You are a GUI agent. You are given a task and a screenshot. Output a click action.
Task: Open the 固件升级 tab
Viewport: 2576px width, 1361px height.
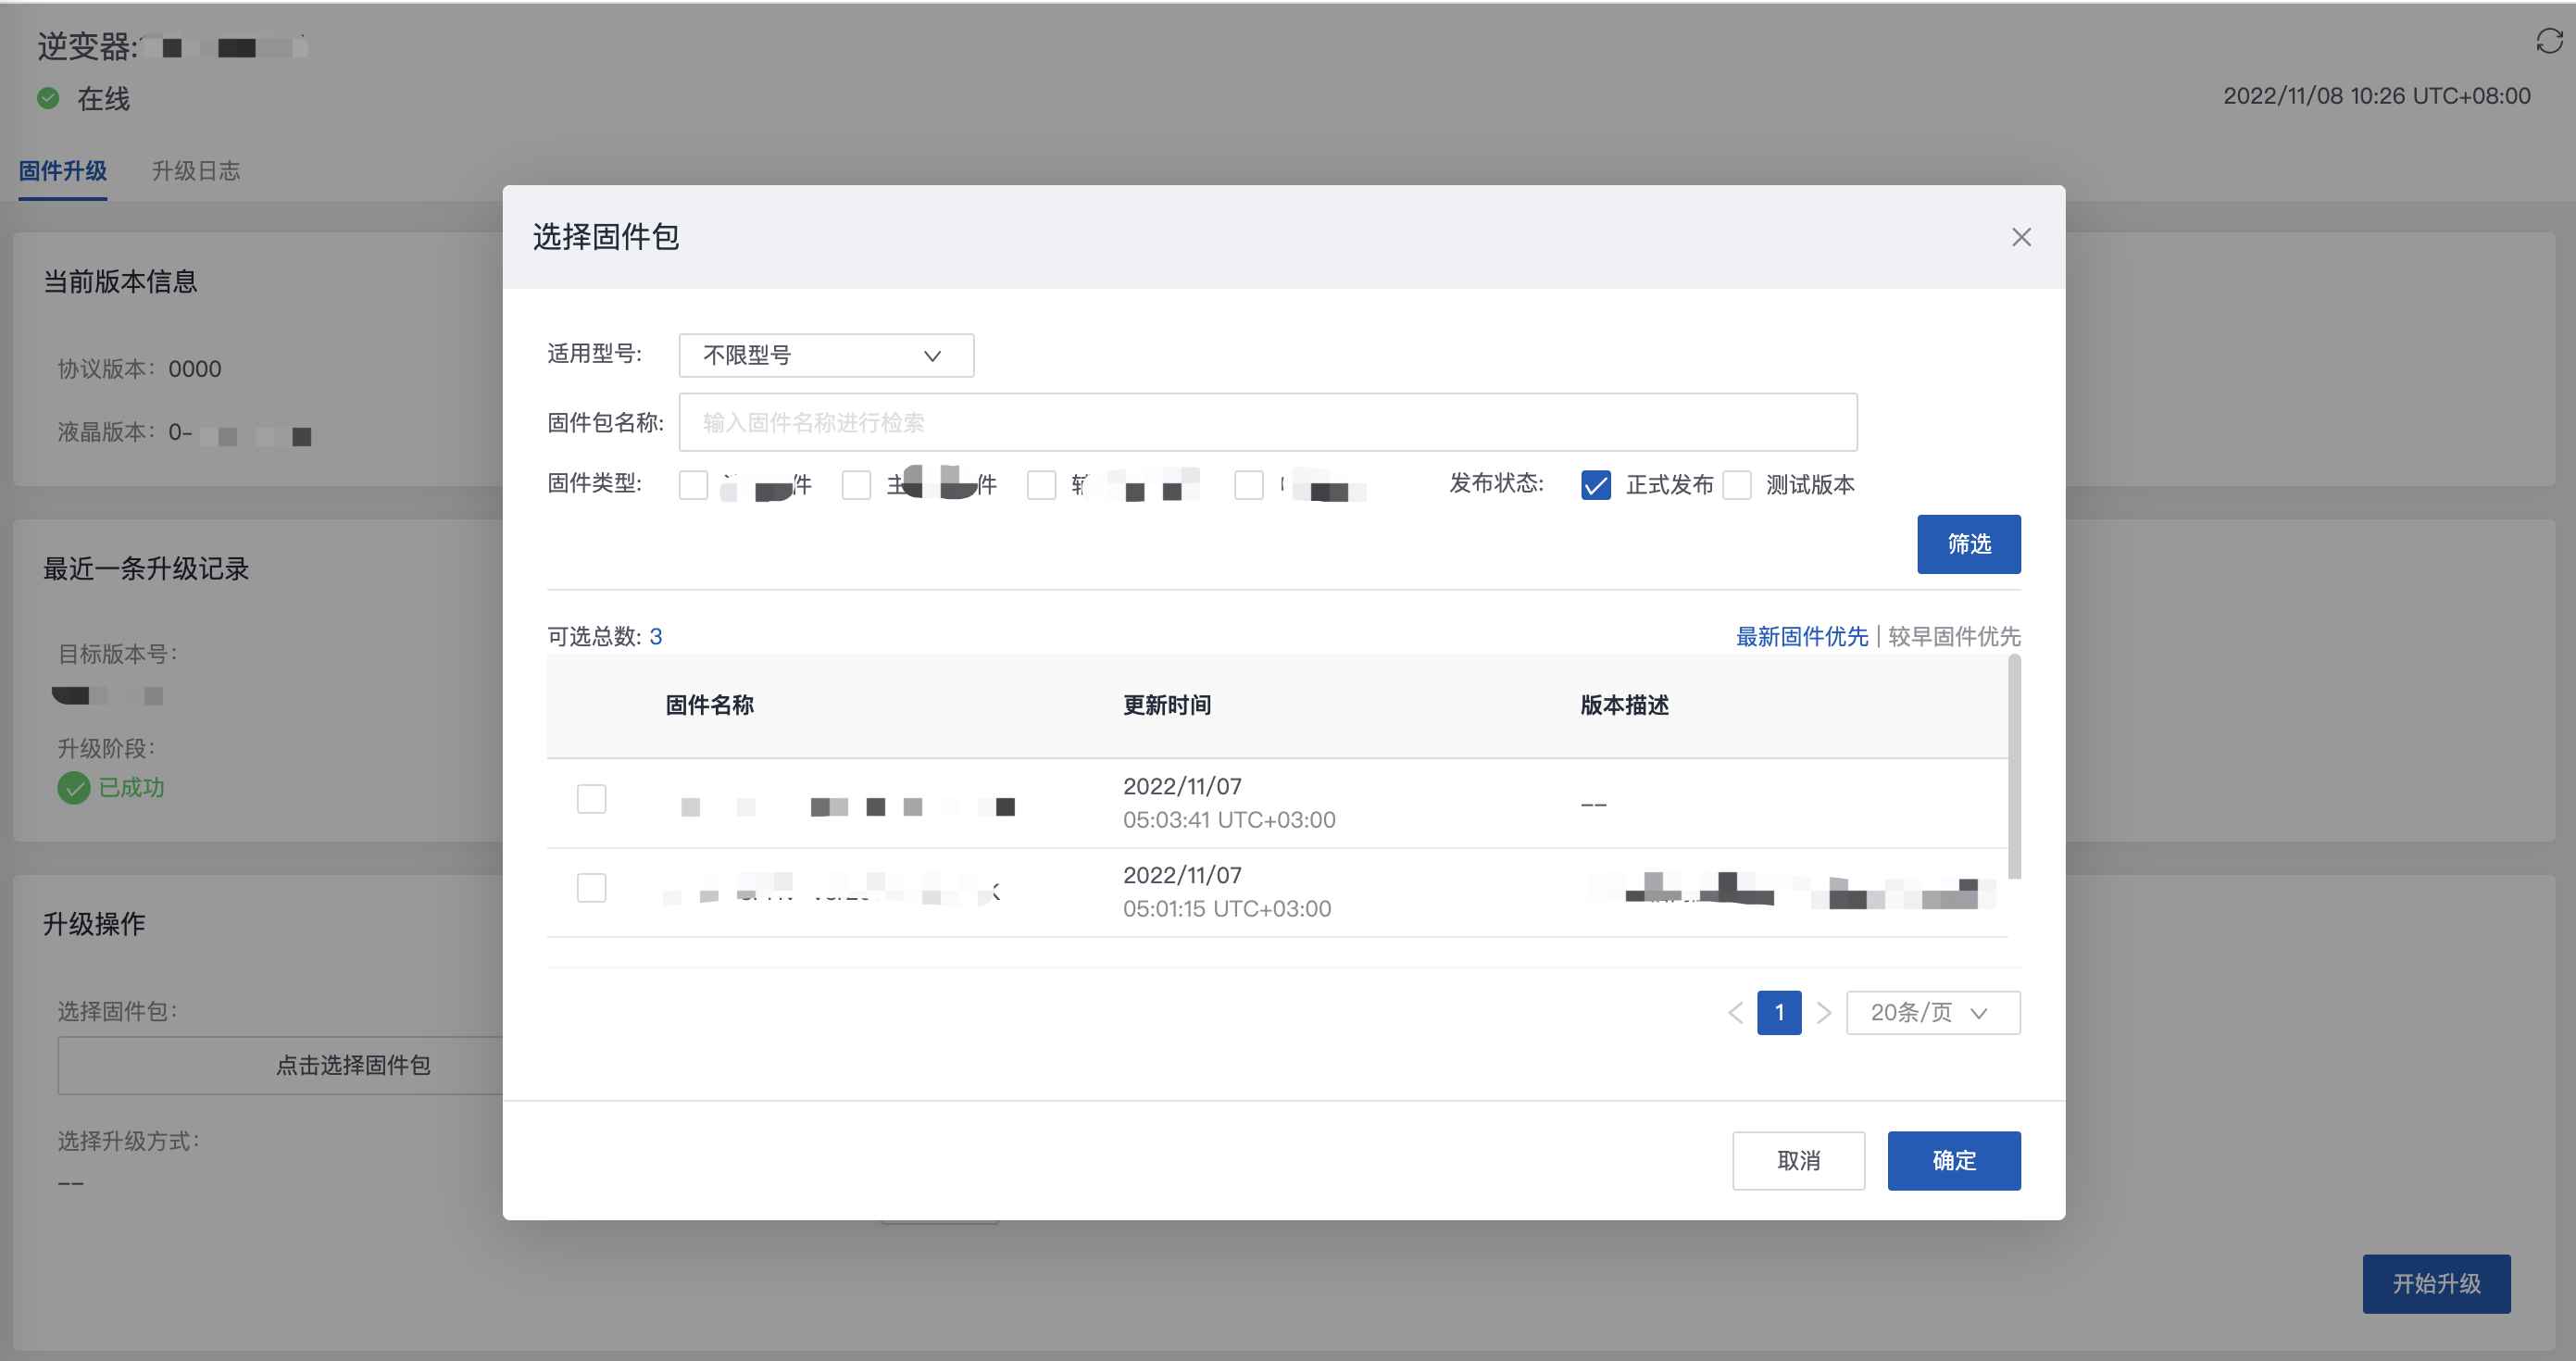63,171
